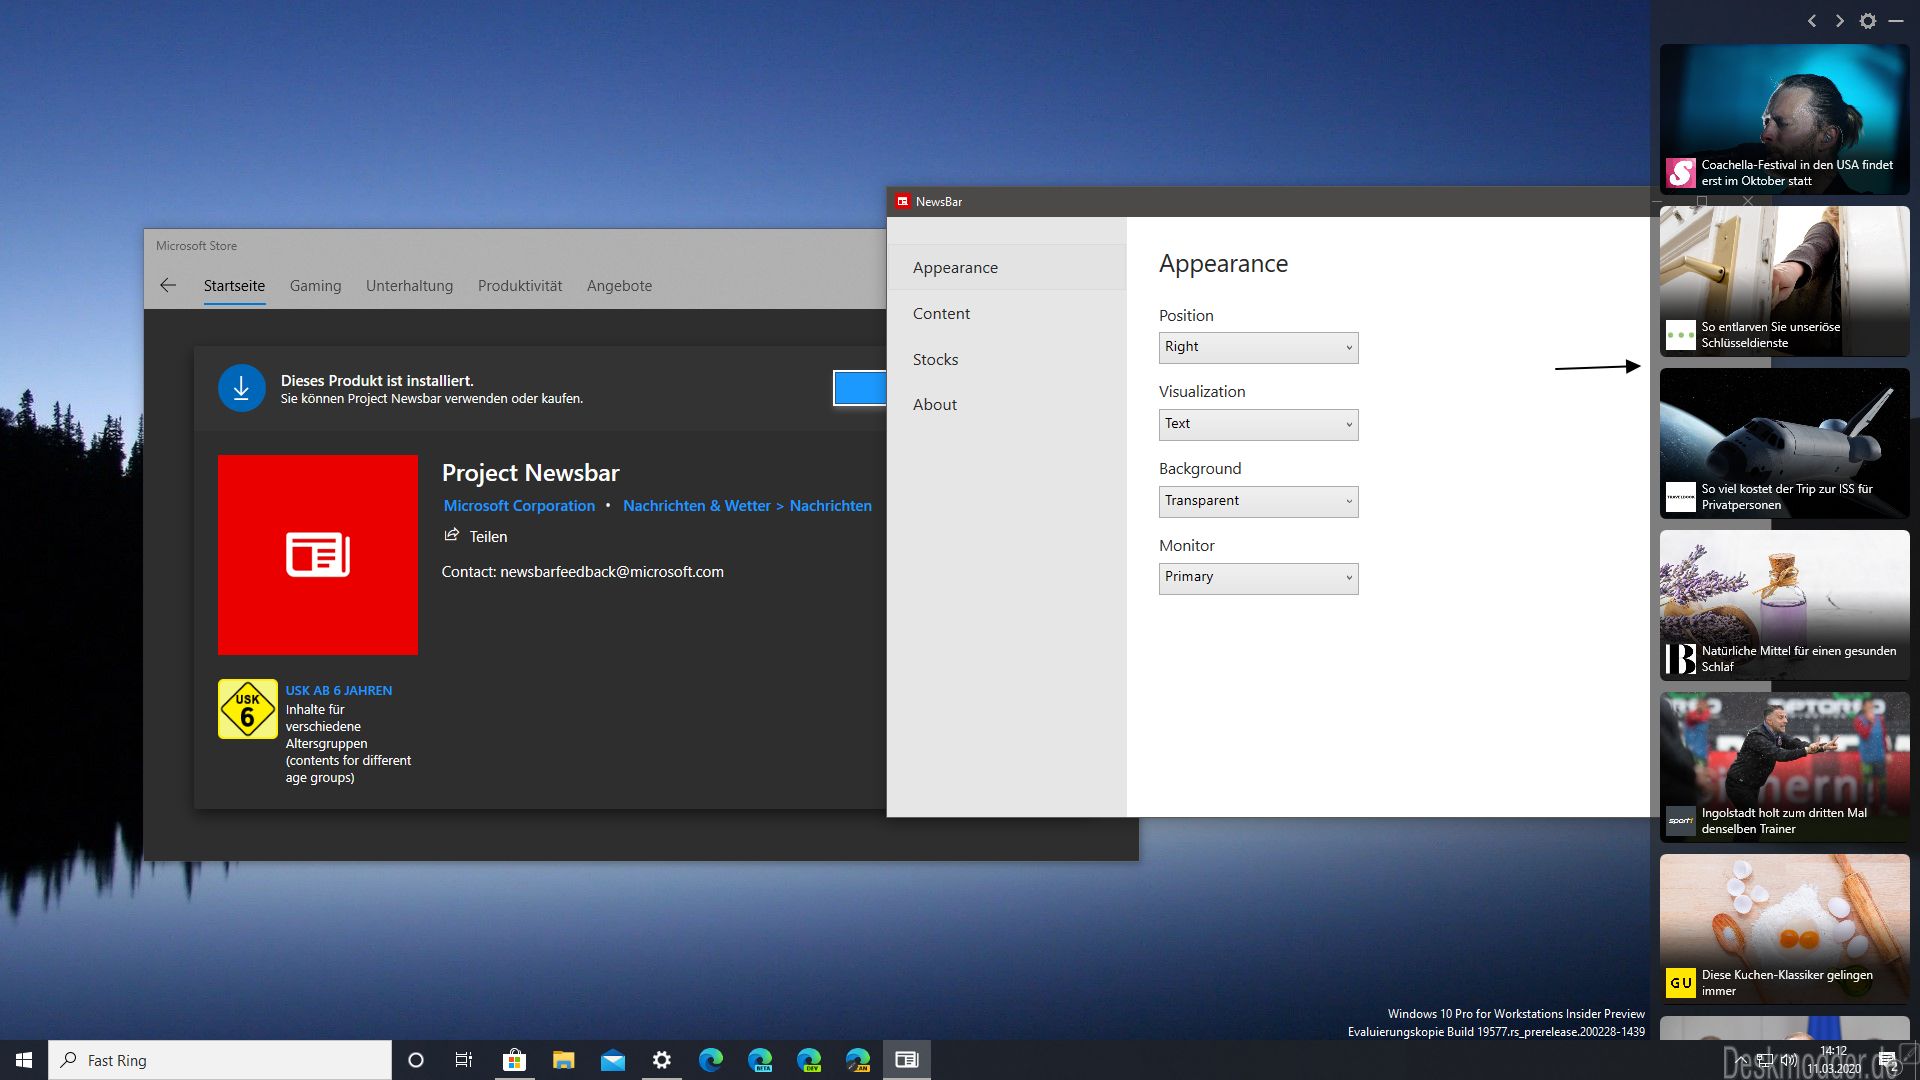The height and width of the screenshot is (1080, 1920).
Task: Click the NewsBar previous arrow icon
Action: (1811, 21)
